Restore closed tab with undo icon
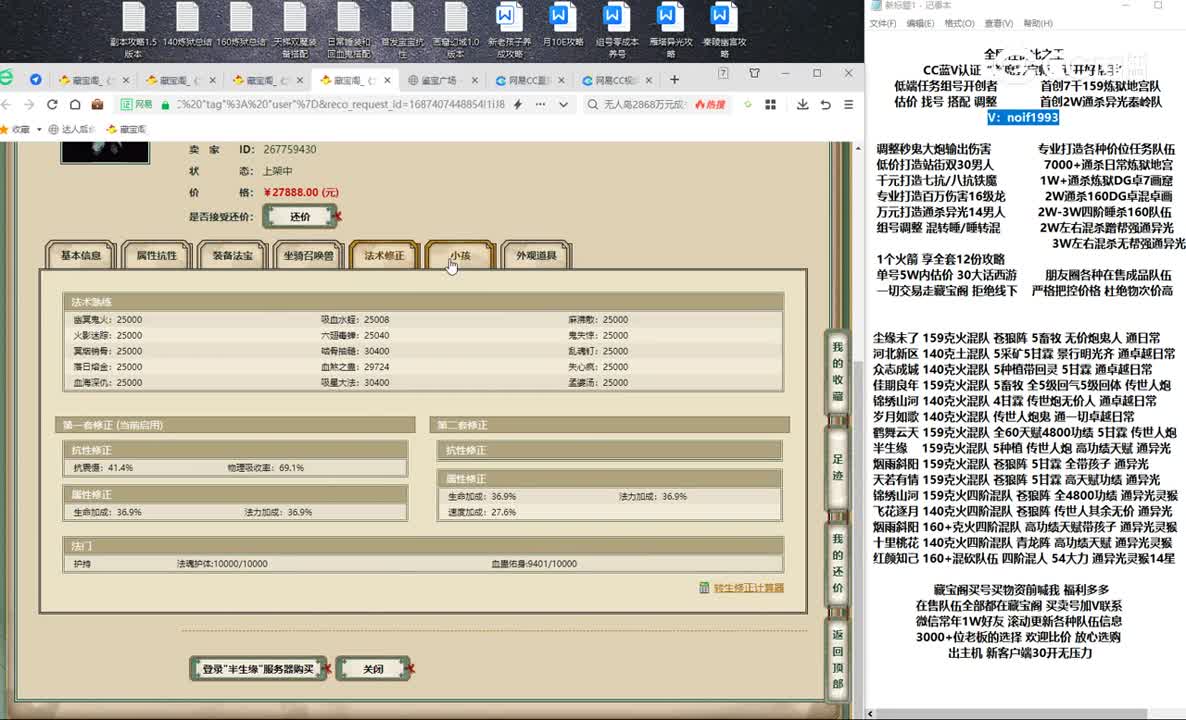The image size is (1186, 720). click(826, 104)
